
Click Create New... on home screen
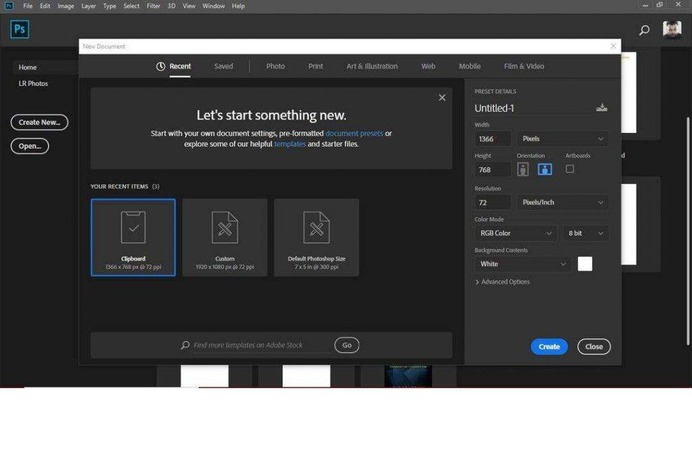click(x=39, y=122)
